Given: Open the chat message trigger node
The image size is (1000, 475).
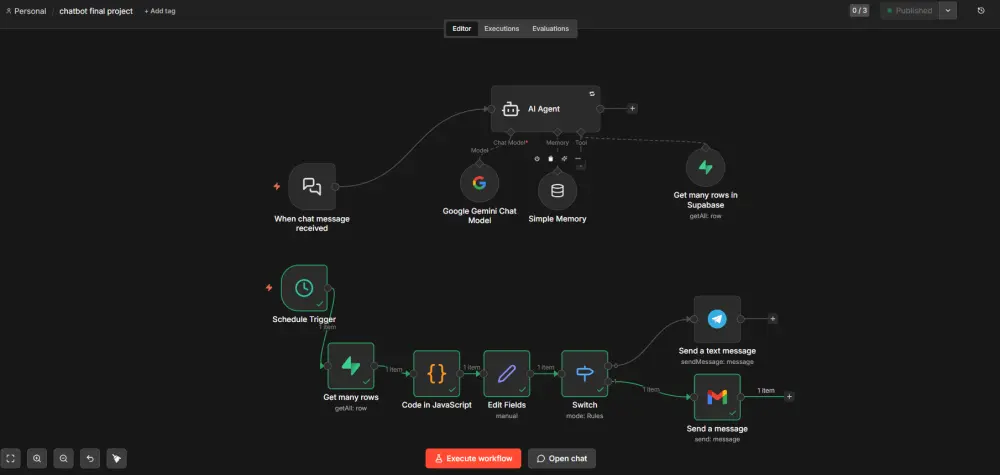Looking at the screenshot, I should point(312,186).
